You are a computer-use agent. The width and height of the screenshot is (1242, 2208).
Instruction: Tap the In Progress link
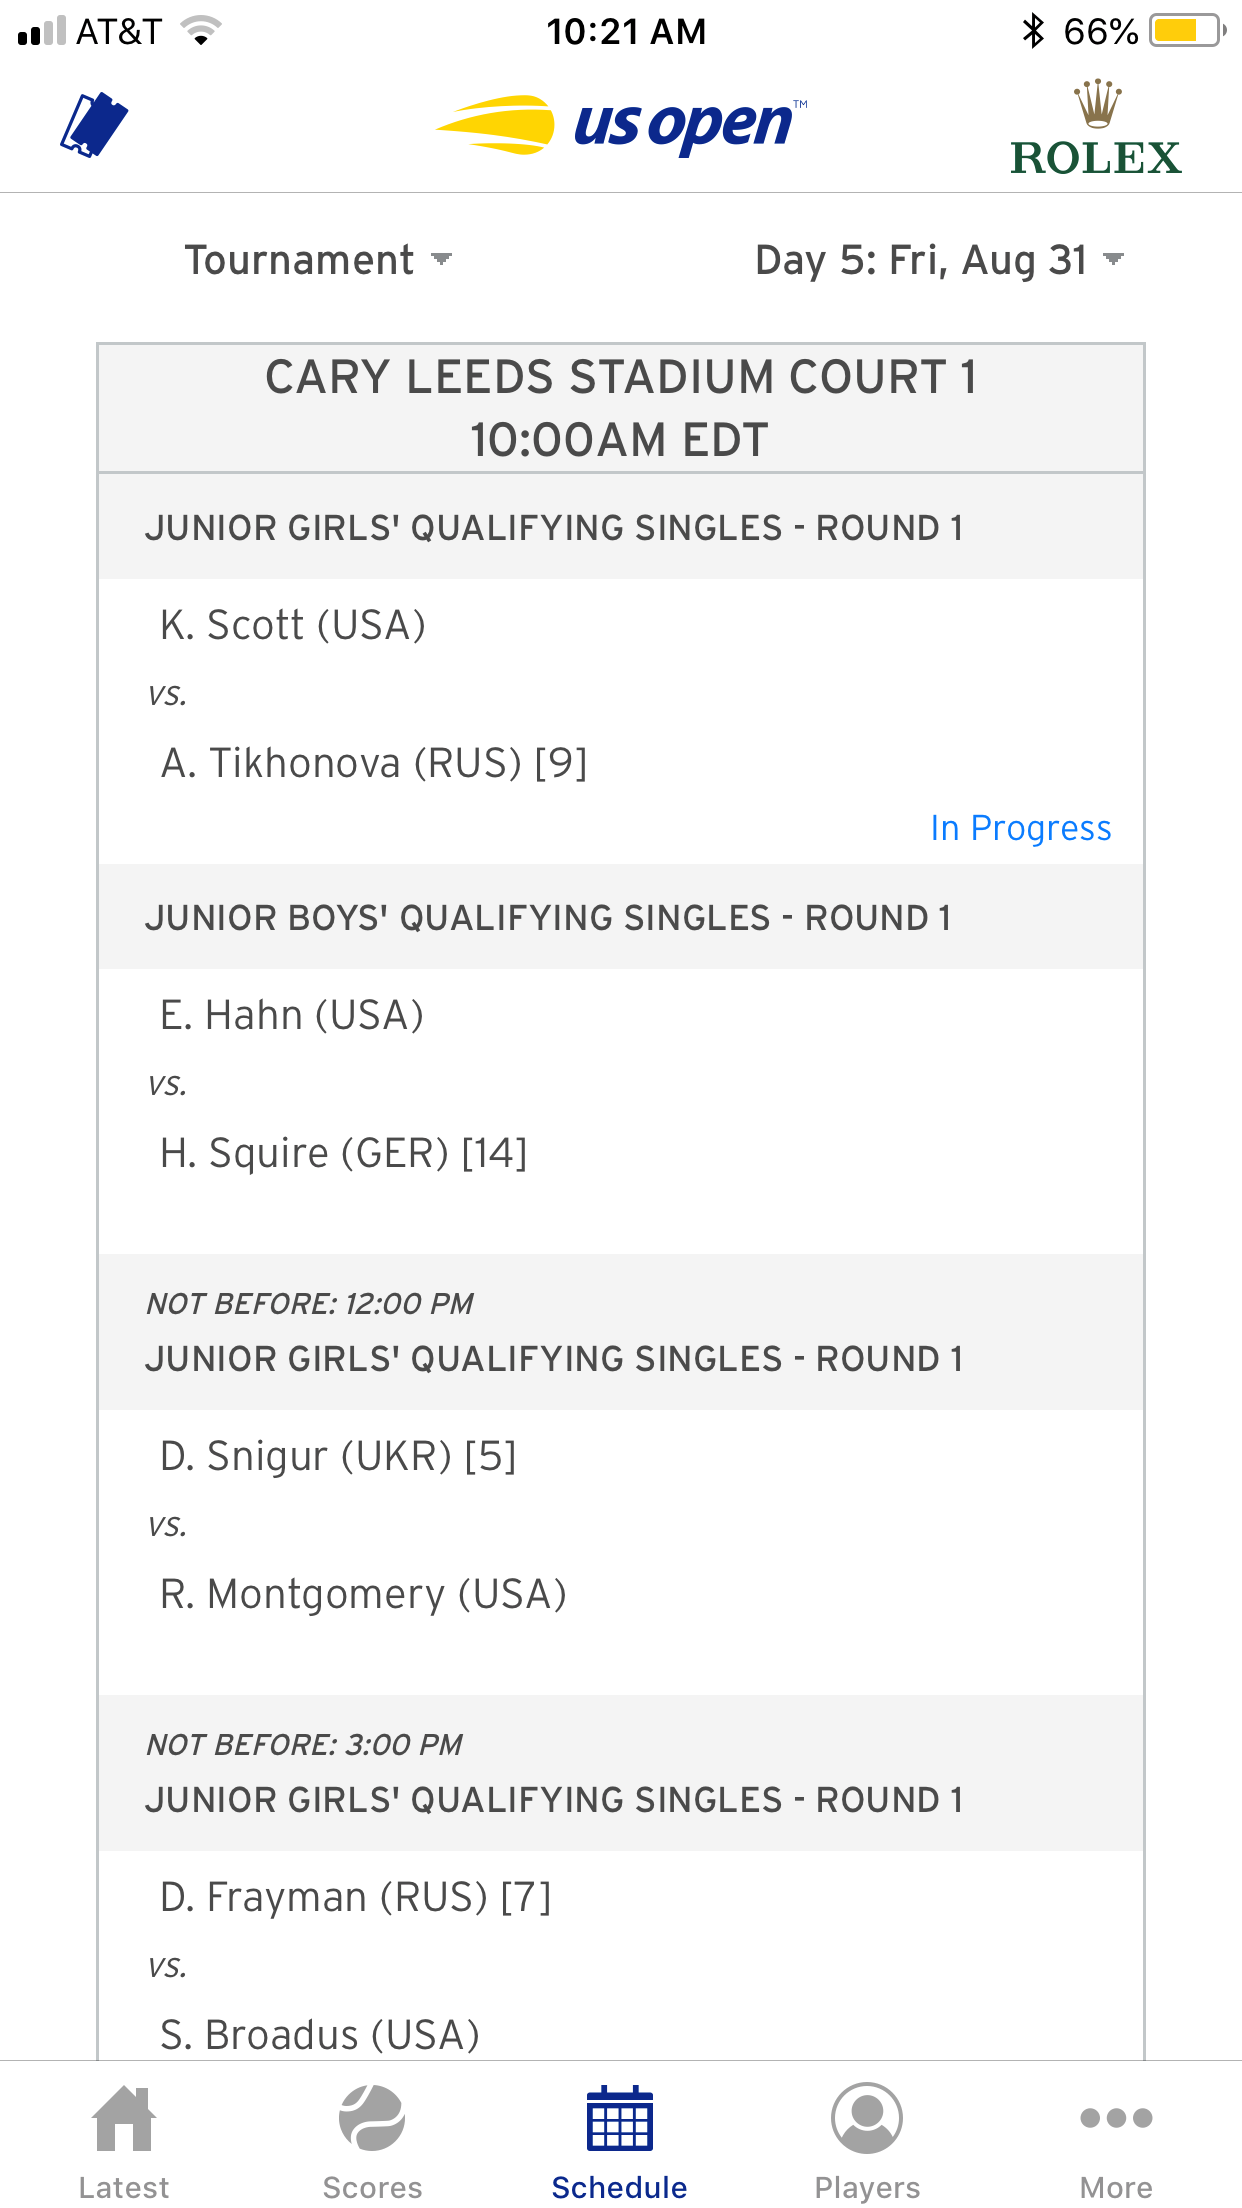click(x=1020, y=828)
